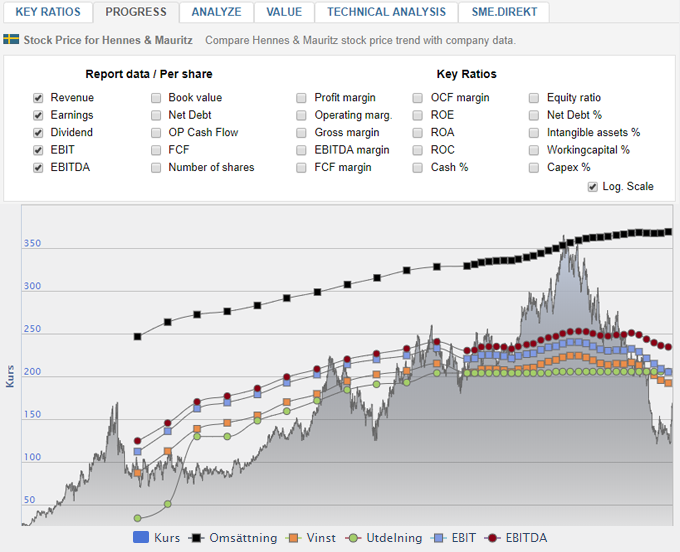680x552 pixels.
Task: Open the ANALYZE tab
Action: click(216, 12)
